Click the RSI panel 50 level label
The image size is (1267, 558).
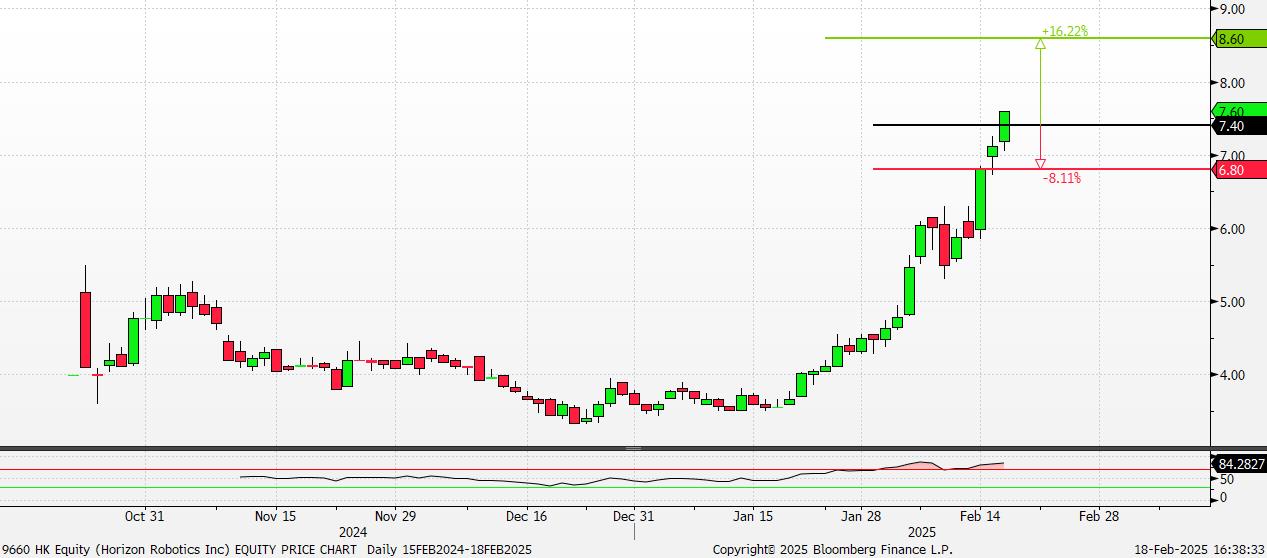coord(1225,480)
